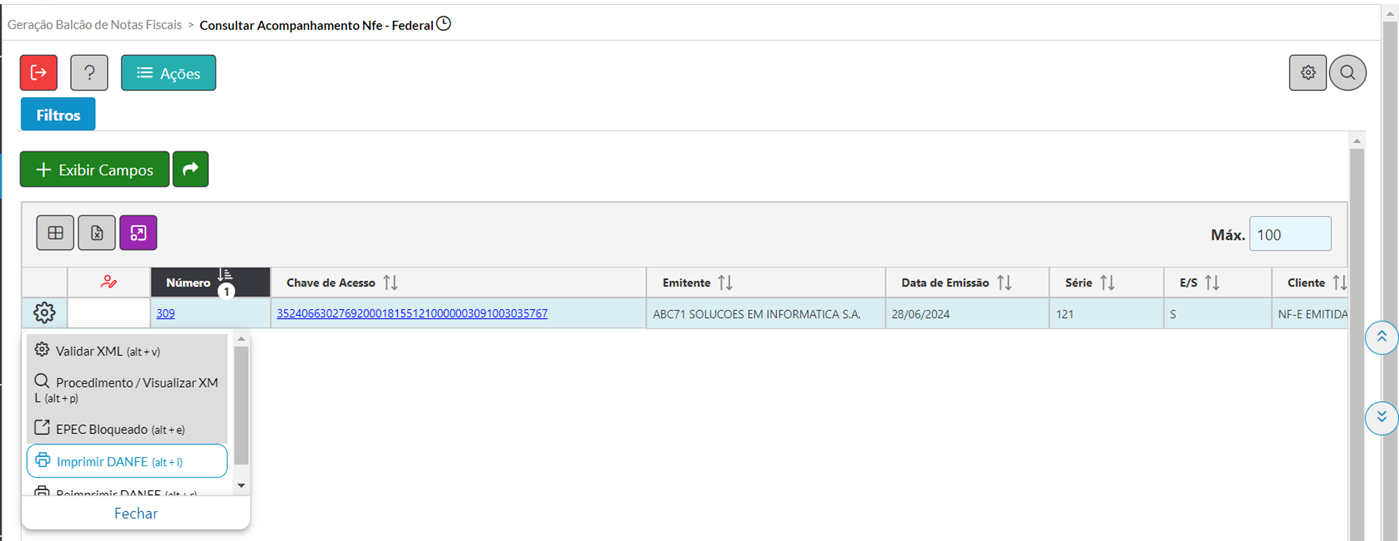Viewport: 1399px width, 541px height.
Task: Select the 28/06/2024 date cell
Action: coord(967,313)
